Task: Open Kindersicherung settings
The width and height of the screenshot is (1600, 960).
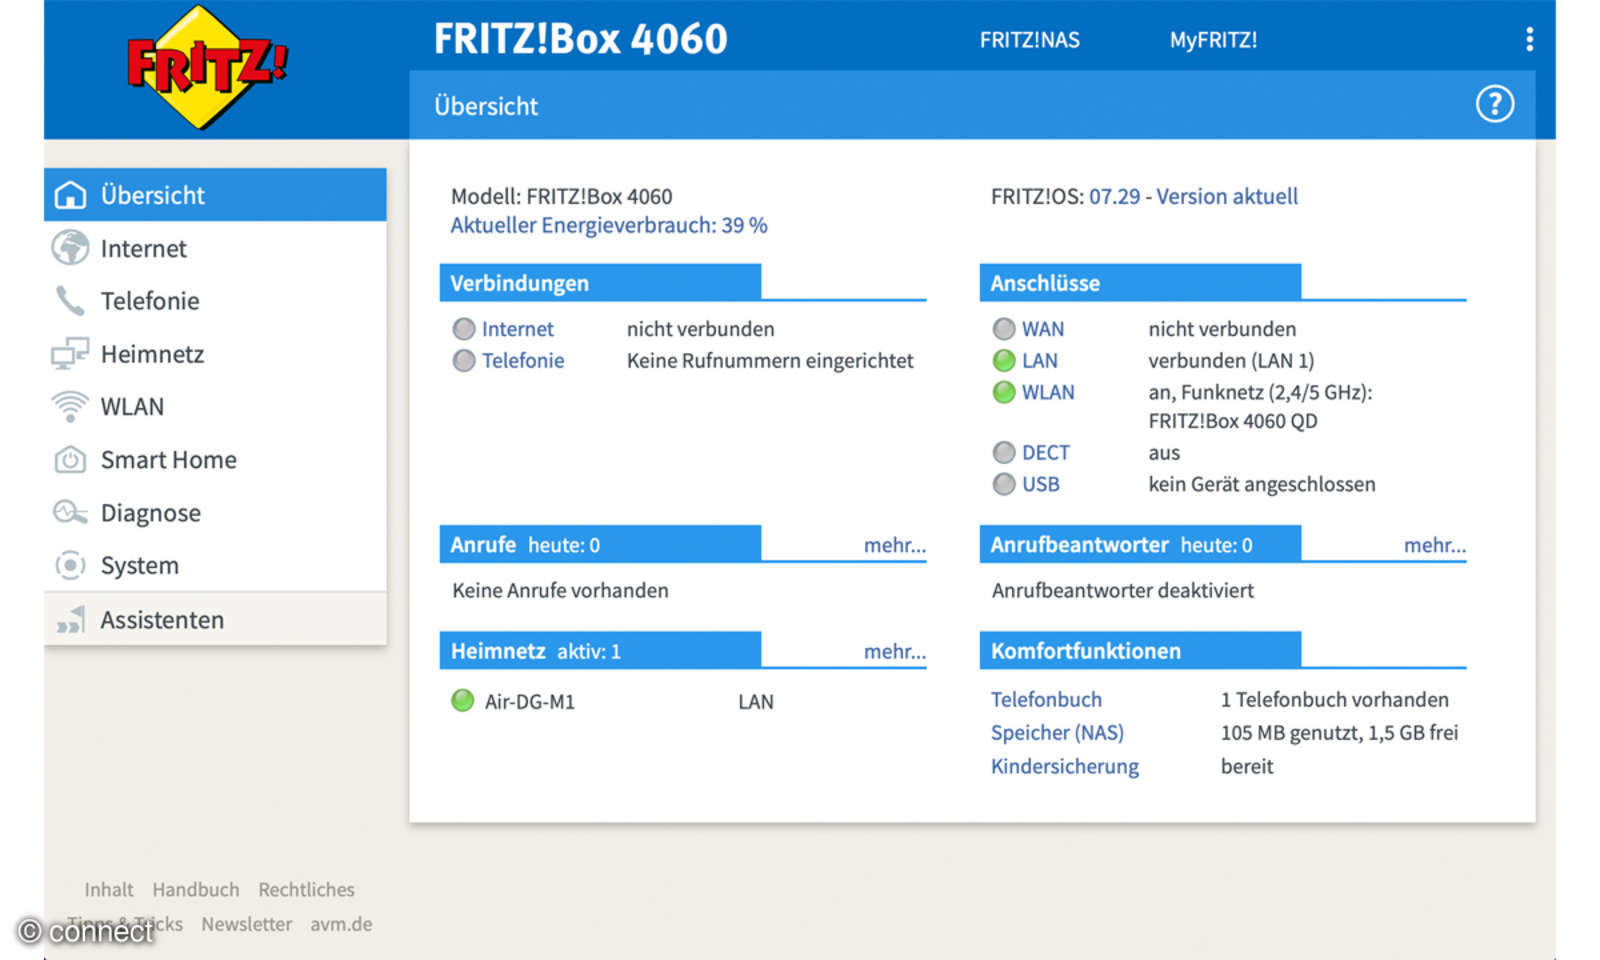Action: pyautogui.click(x=1064, y=766)
